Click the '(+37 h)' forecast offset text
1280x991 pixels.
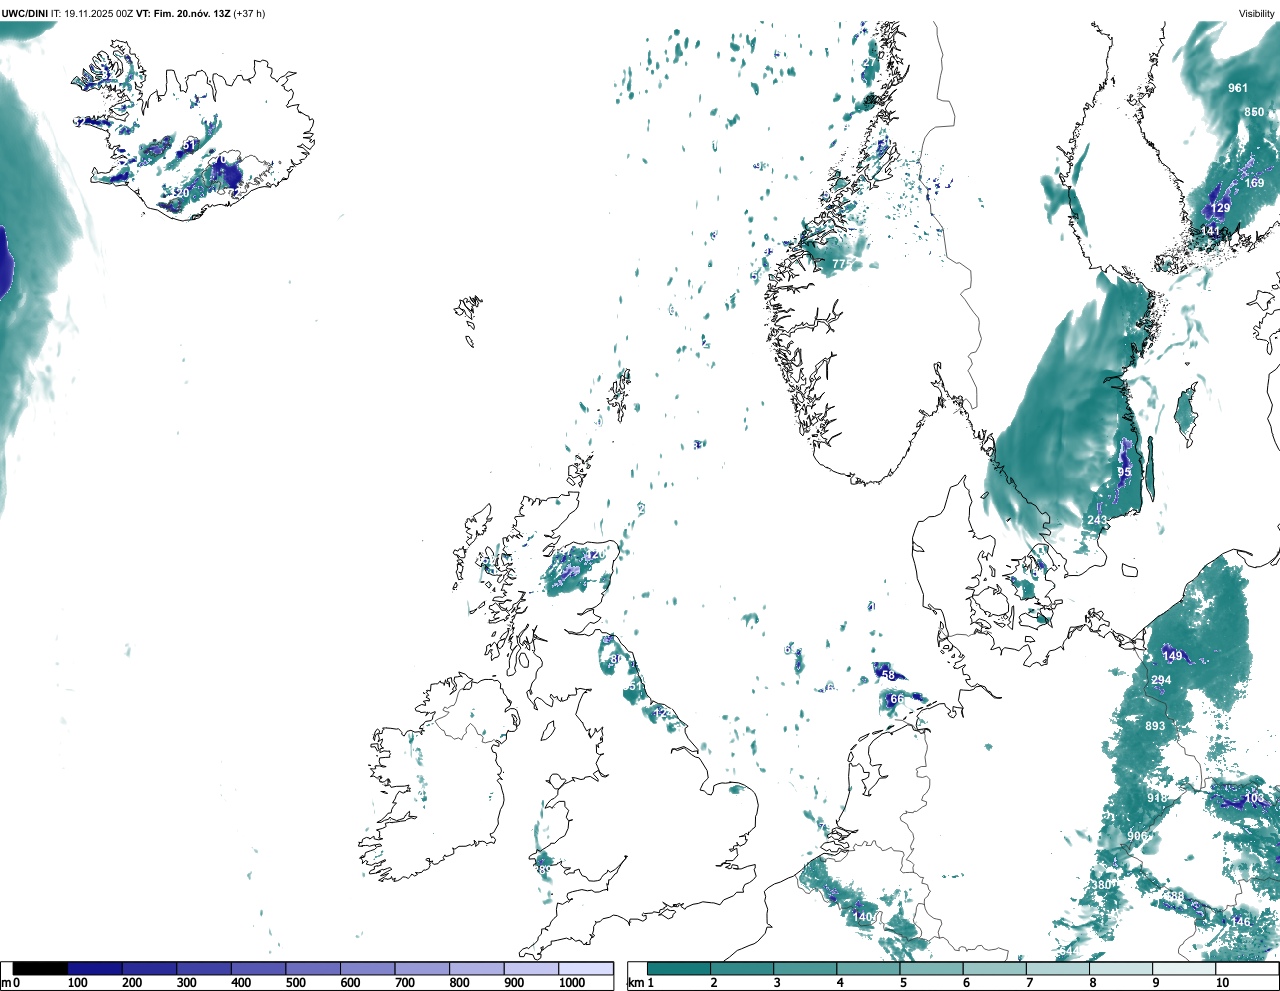(249, 14)
